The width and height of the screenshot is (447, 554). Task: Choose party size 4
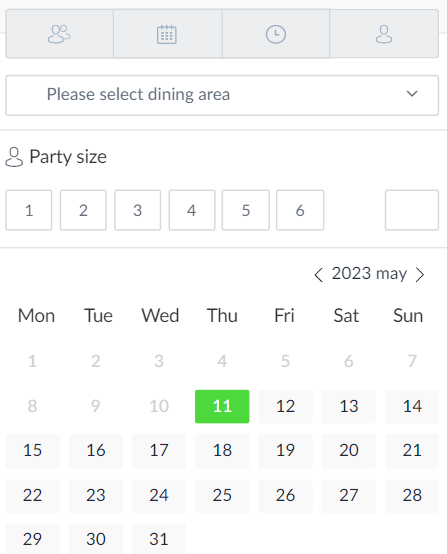[x=192, y=210]
